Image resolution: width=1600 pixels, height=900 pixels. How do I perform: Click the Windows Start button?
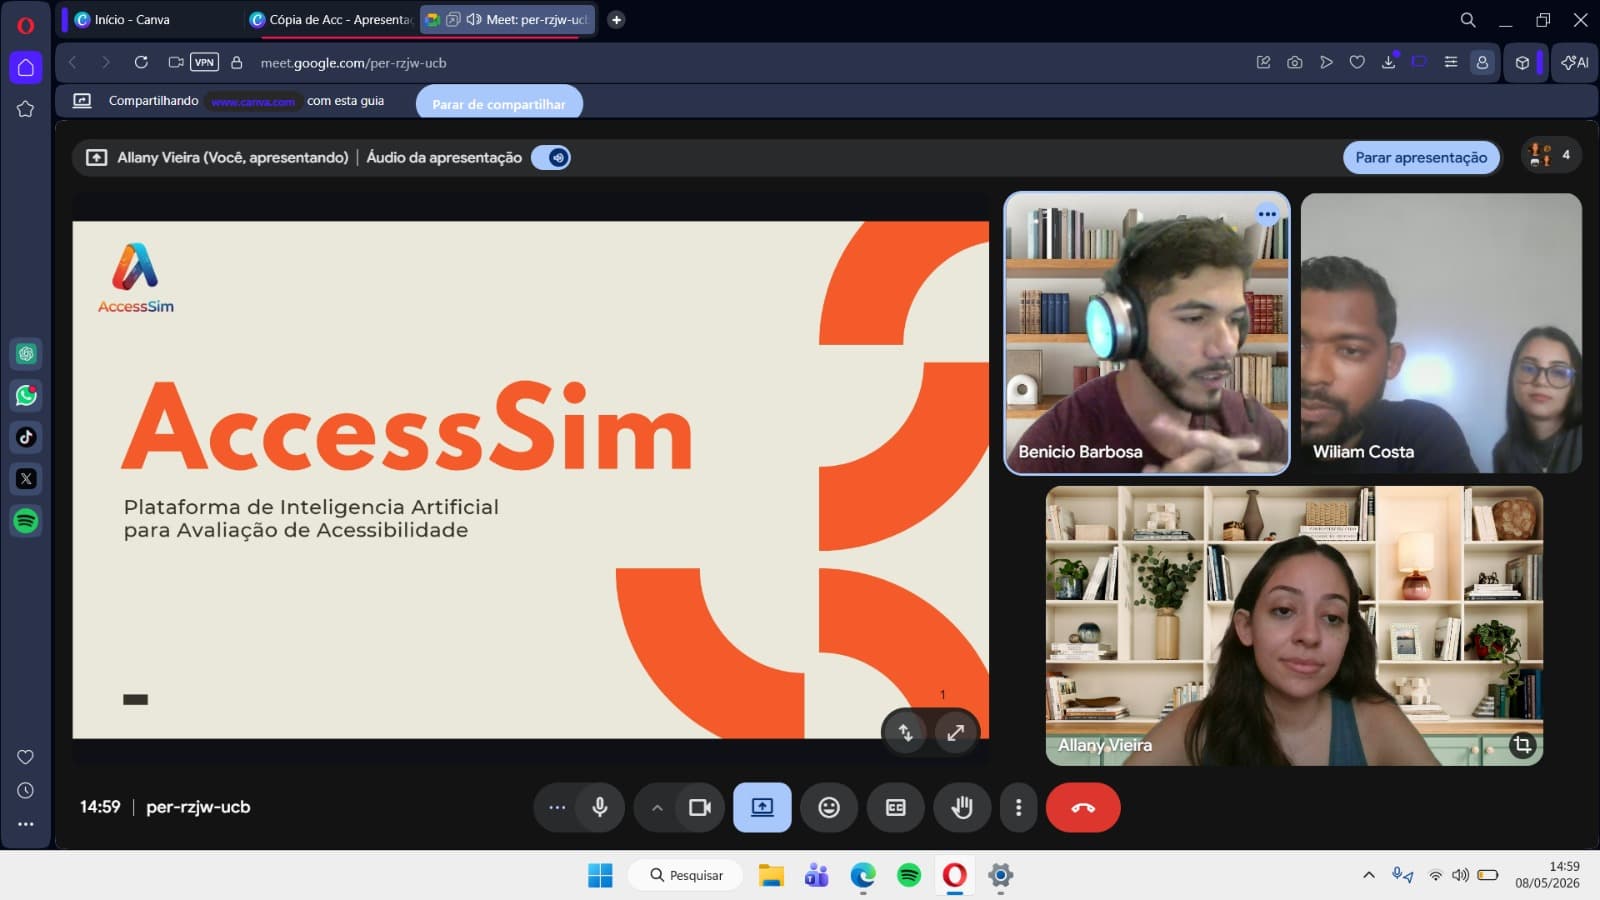coord(600,875)
